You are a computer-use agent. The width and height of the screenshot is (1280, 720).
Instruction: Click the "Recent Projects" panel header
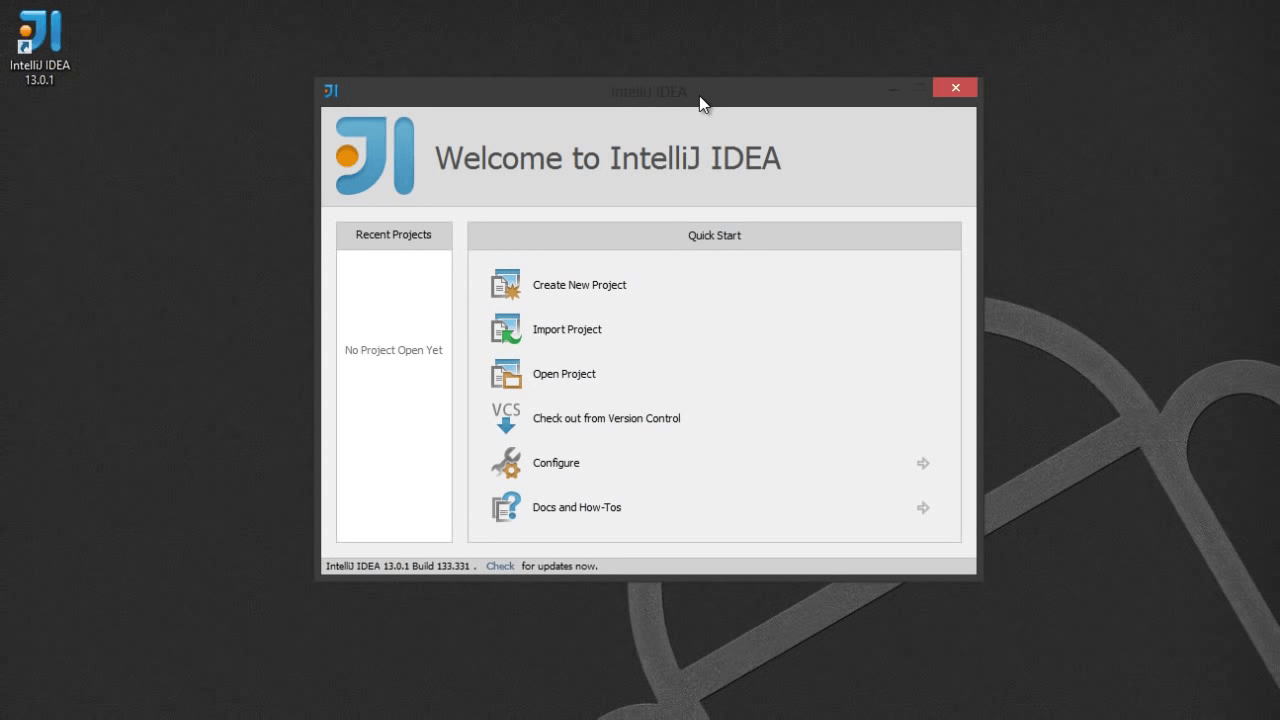point(394,235)
